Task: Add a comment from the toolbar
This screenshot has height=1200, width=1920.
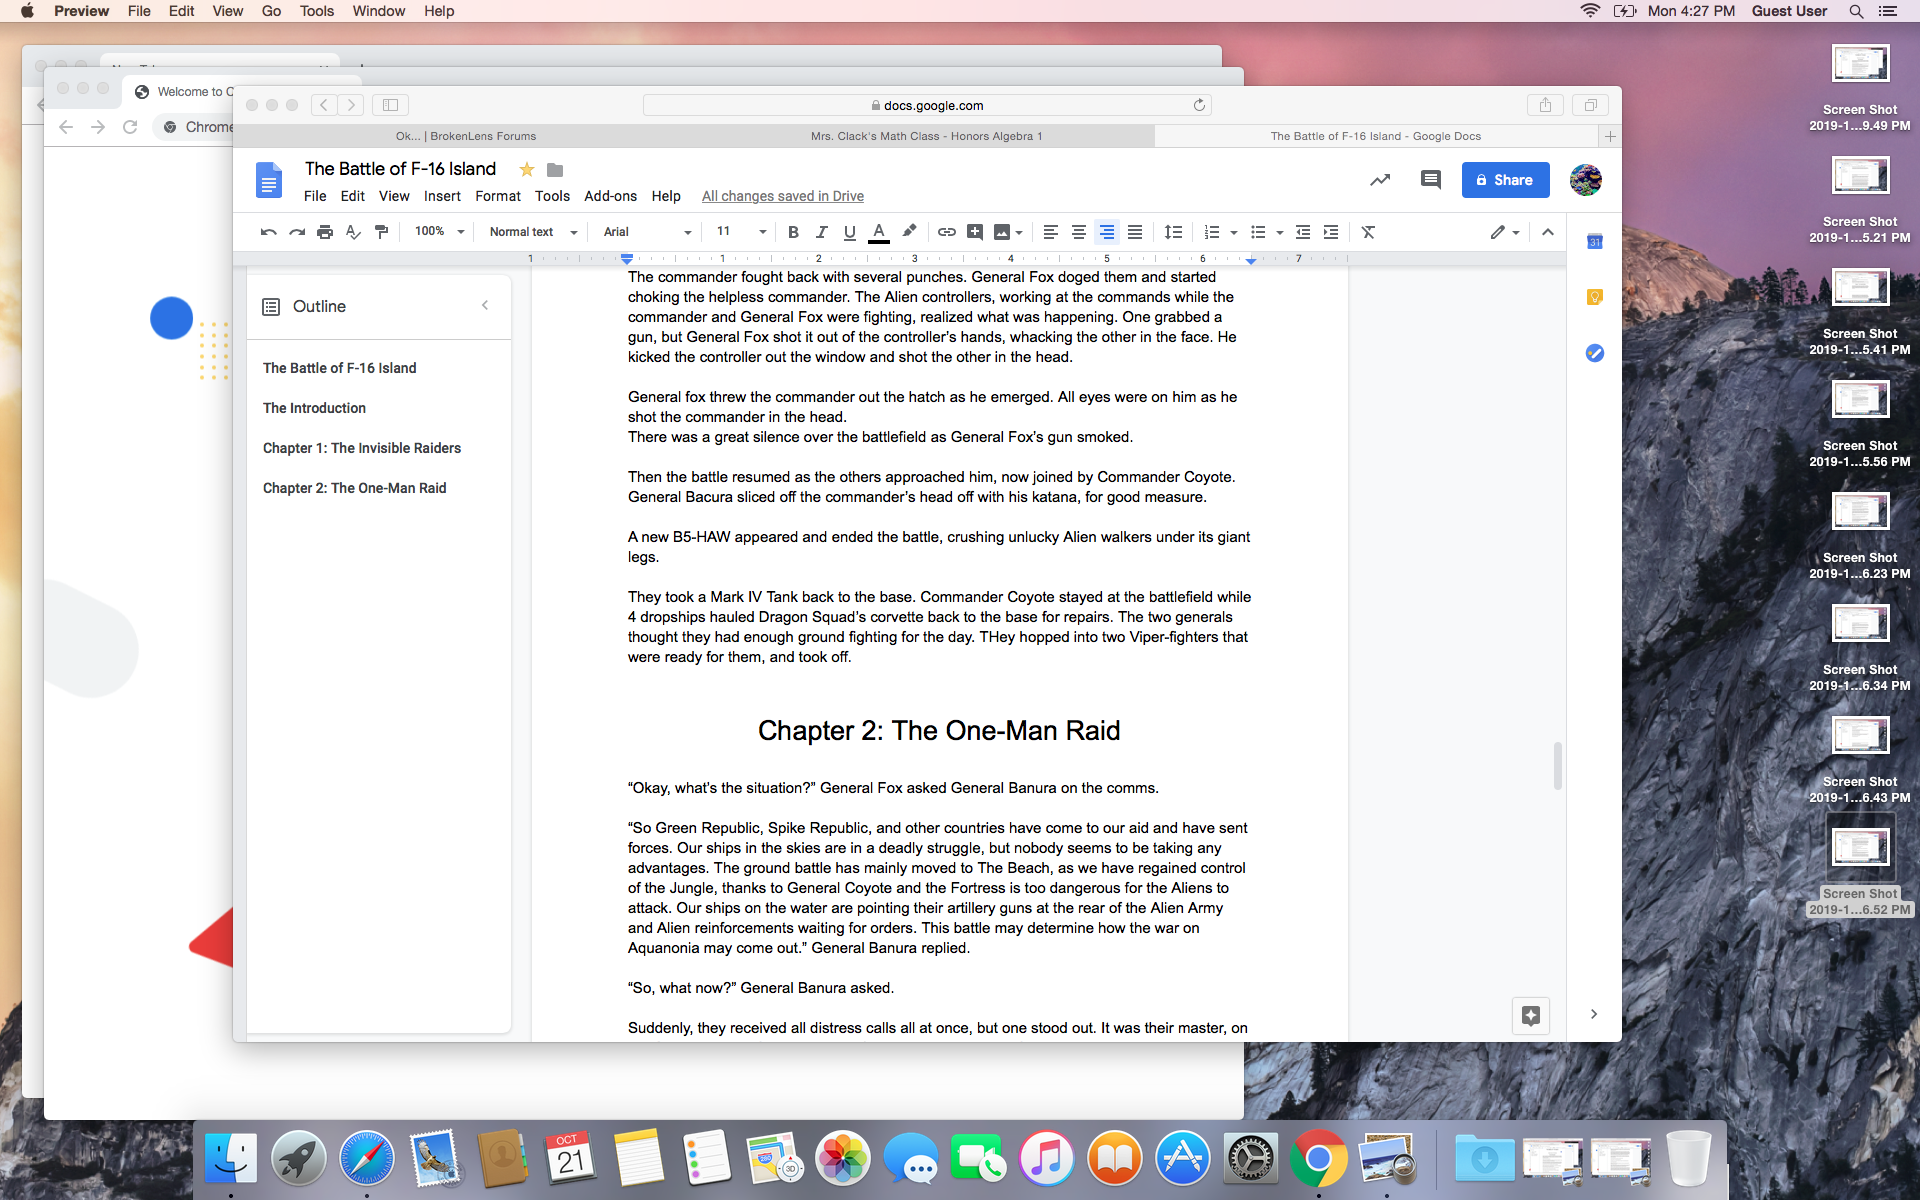Action: (975, 232)
